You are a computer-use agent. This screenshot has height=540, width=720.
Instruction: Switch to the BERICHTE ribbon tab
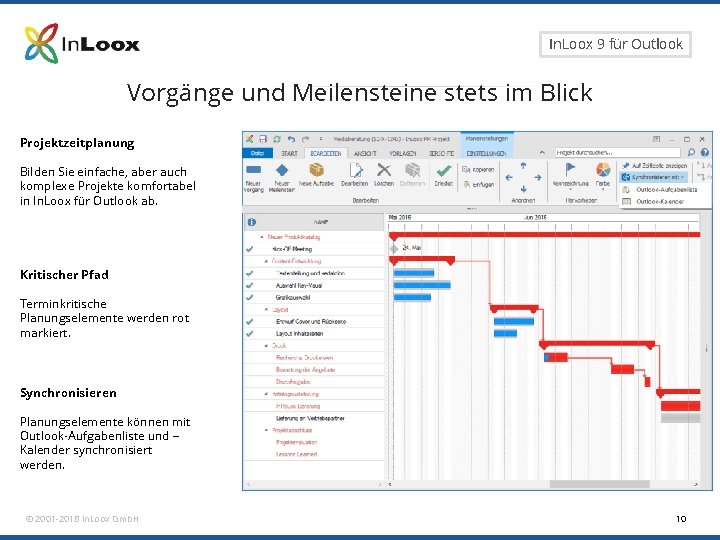point(441,153)
